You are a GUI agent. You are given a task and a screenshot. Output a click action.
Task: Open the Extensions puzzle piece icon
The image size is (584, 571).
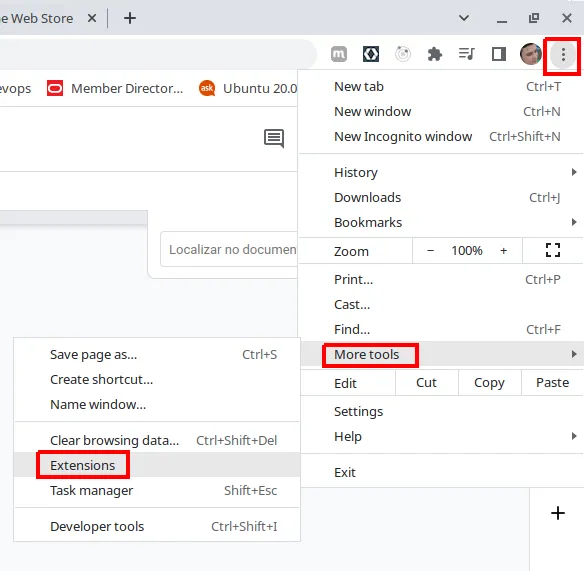(x=435, y=54)
